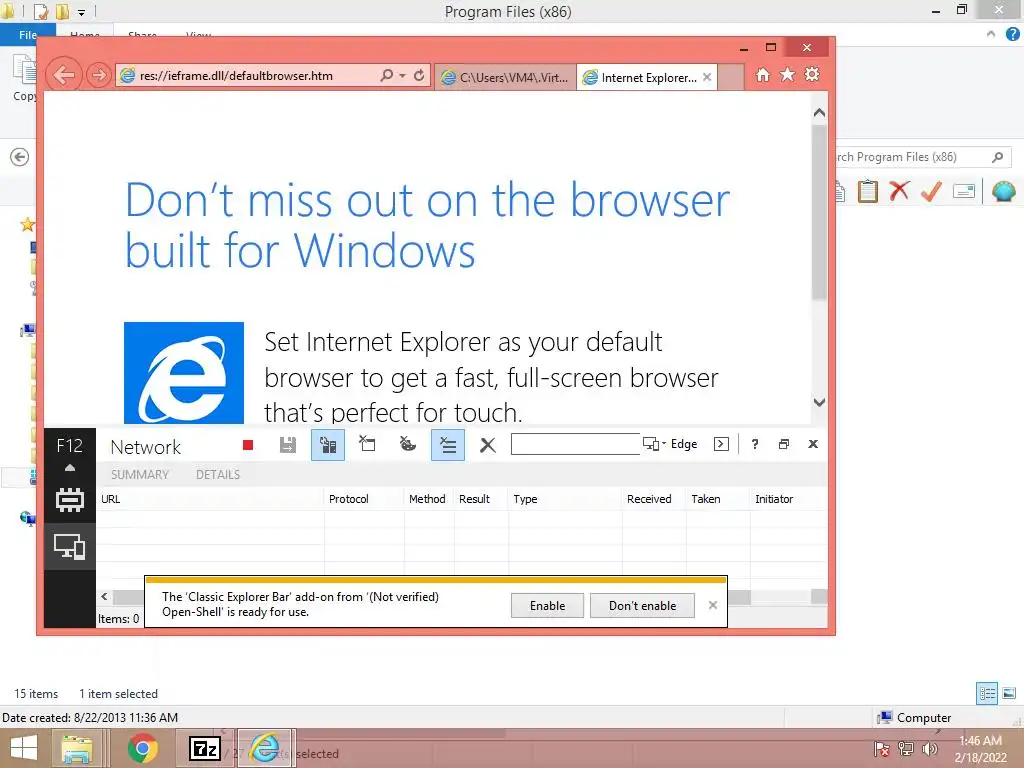Open Quick Access Toolbar customize dropdown

(82, 12)
